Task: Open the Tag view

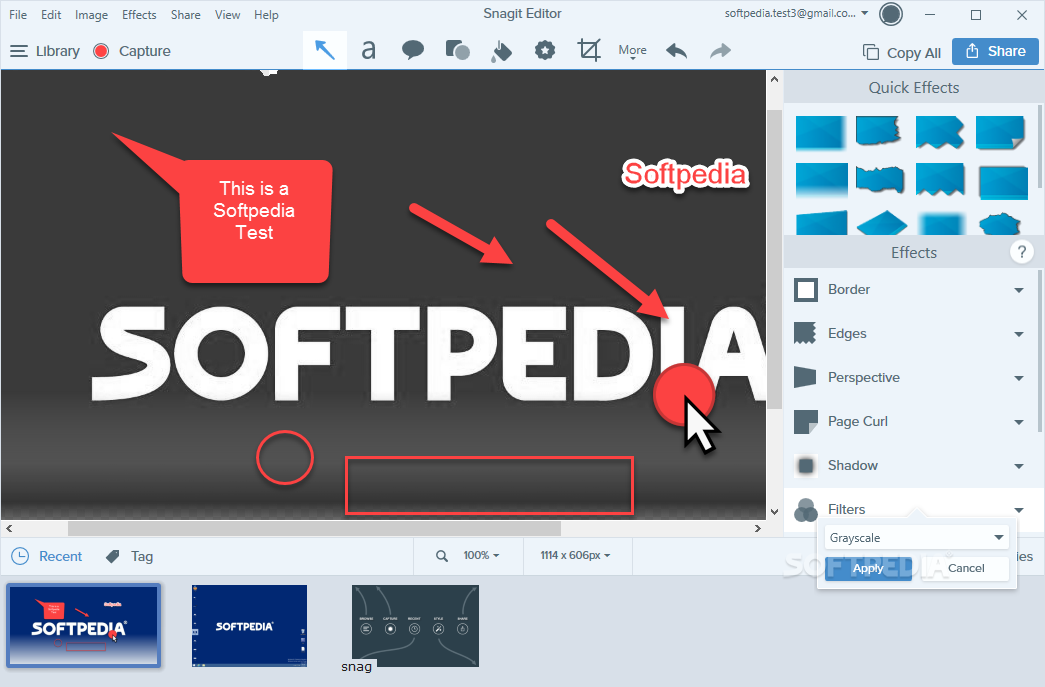Action: (129, 556)
